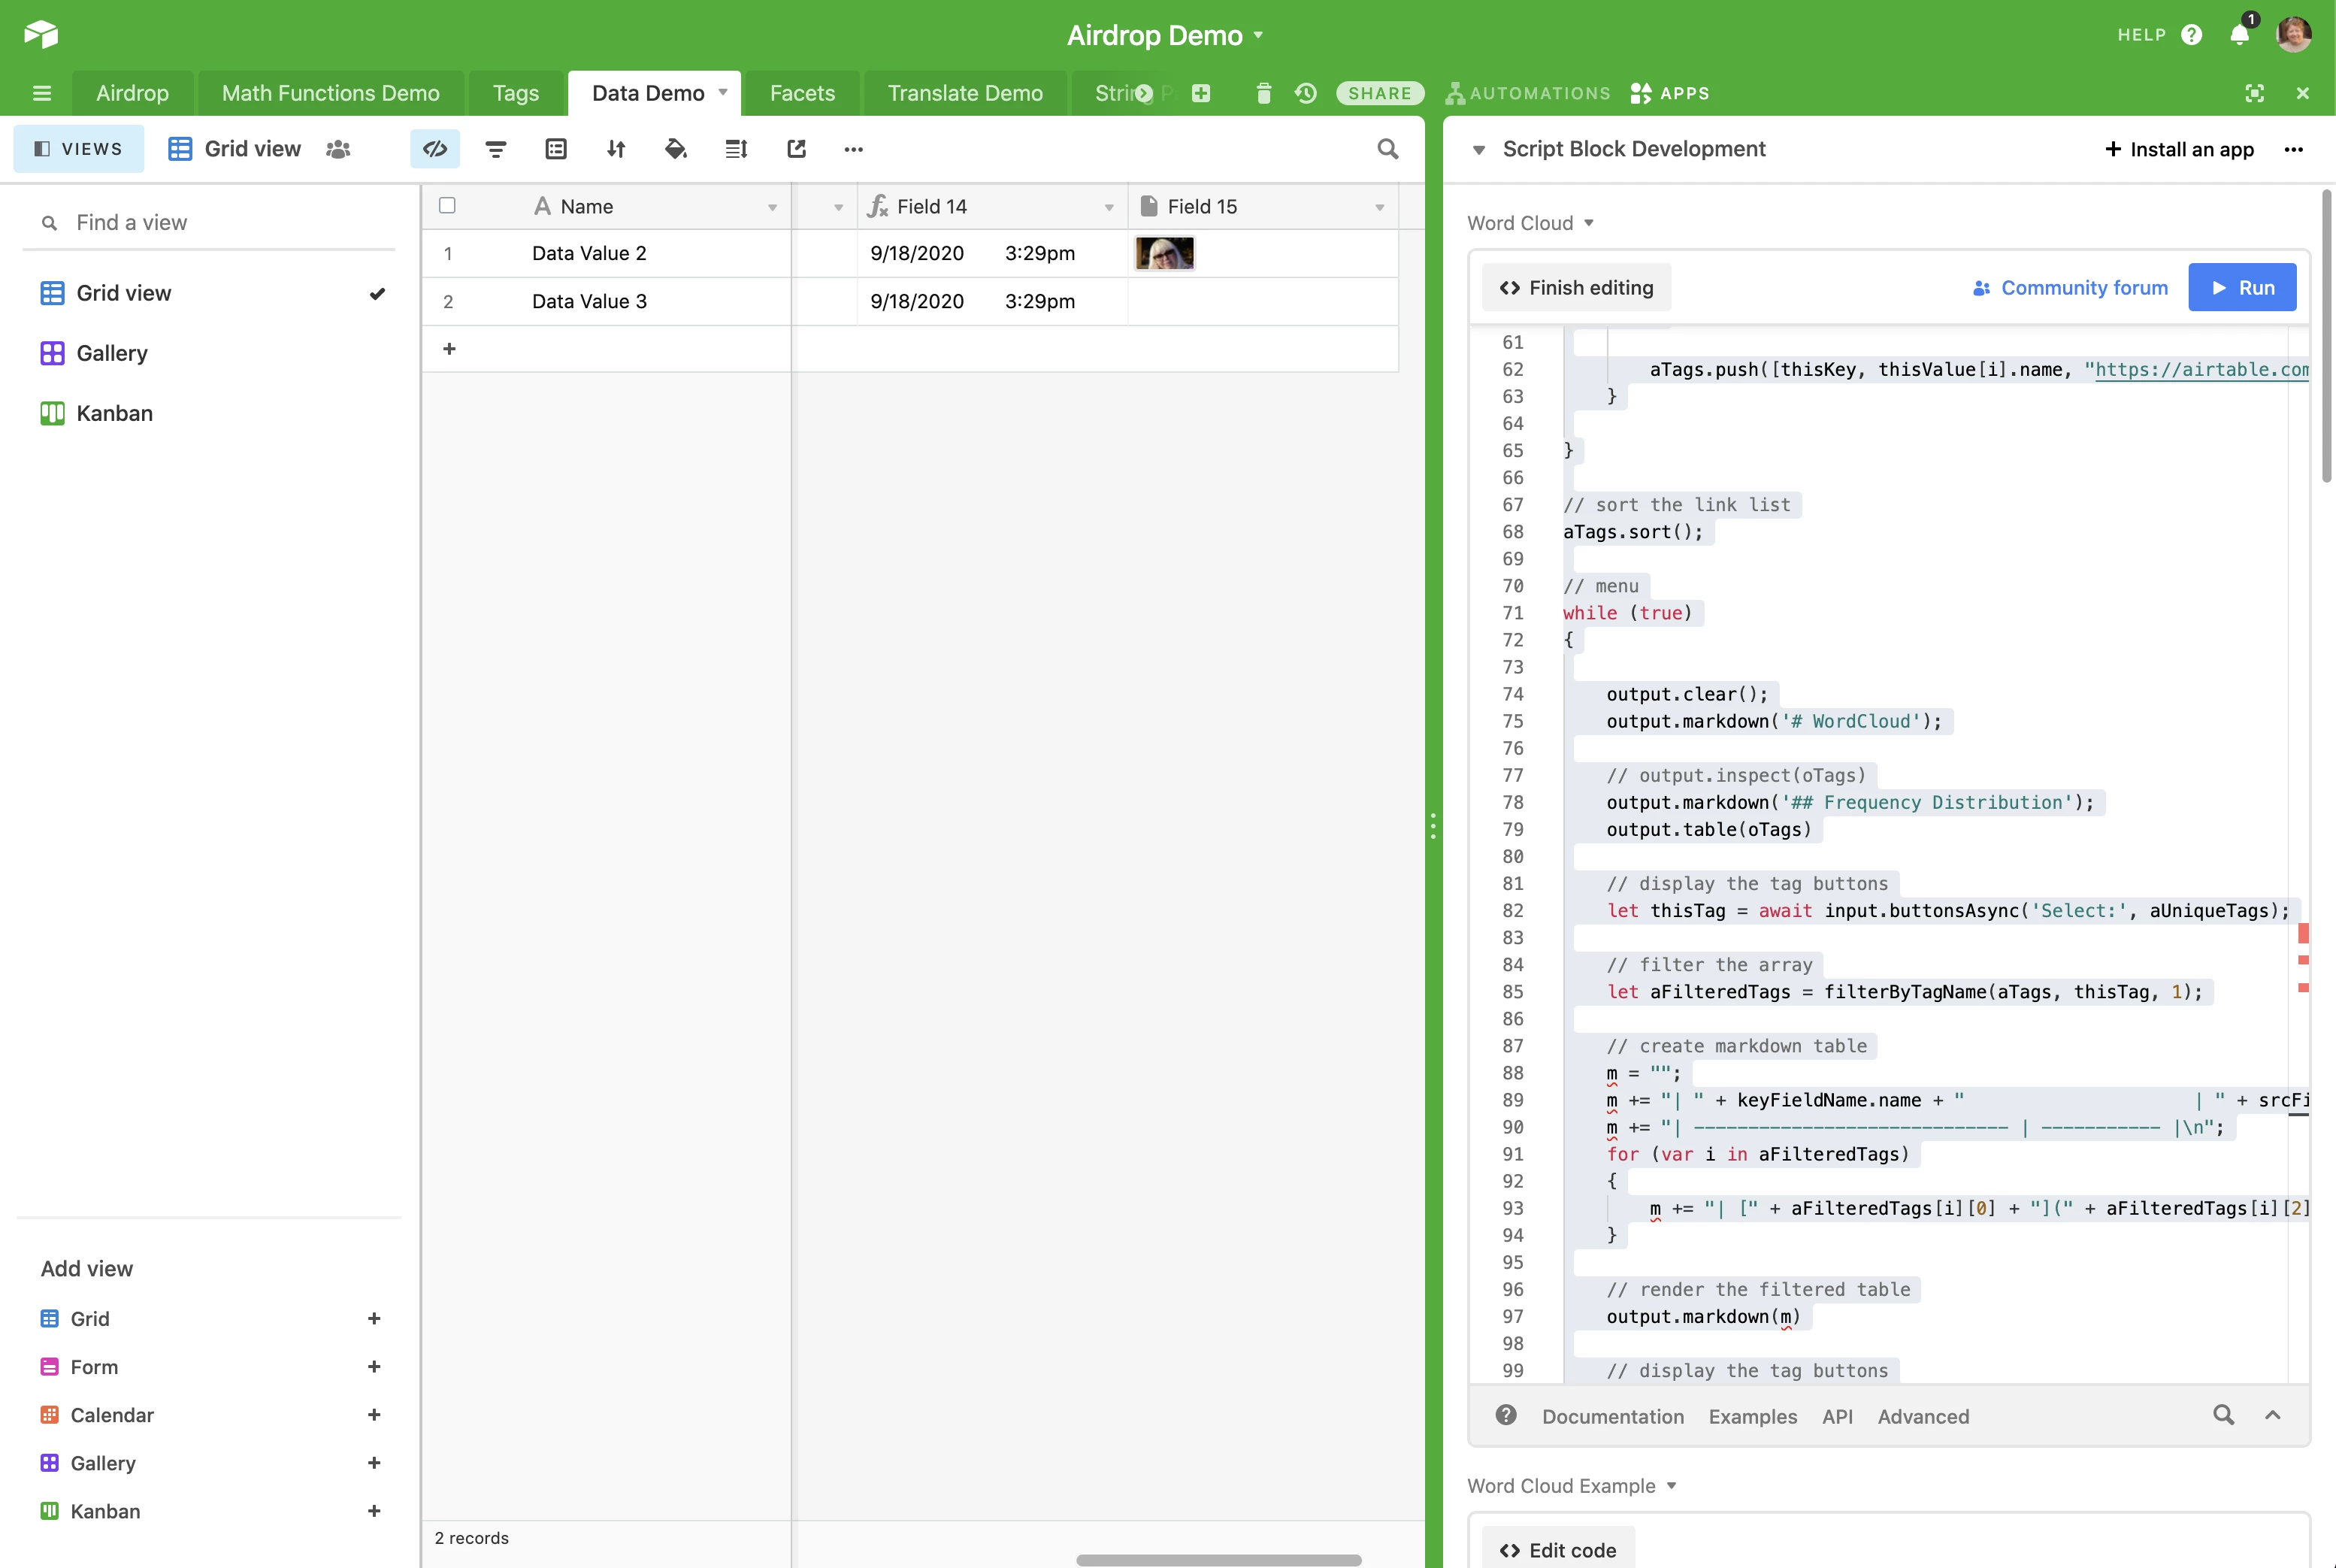The width and height of the screenshot is (2336, 1568).
Task: Open the group records toolbar icon
Action: 556,149
